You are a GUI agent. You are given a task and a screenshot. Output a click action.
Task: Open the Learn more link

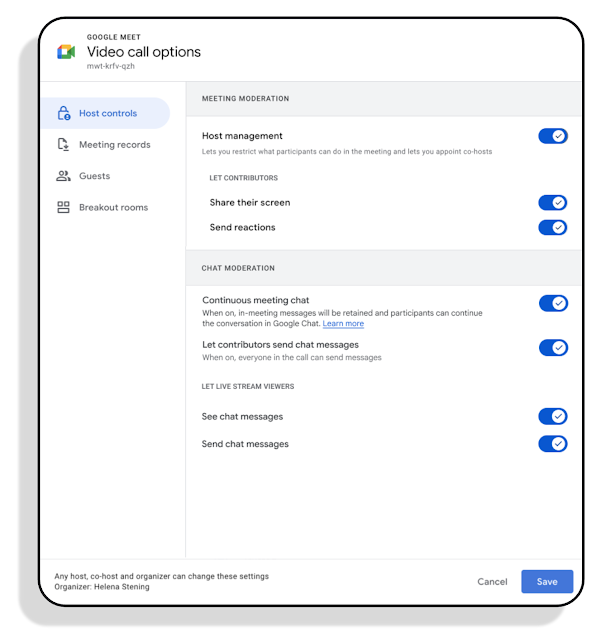click(x=343, y=324)
